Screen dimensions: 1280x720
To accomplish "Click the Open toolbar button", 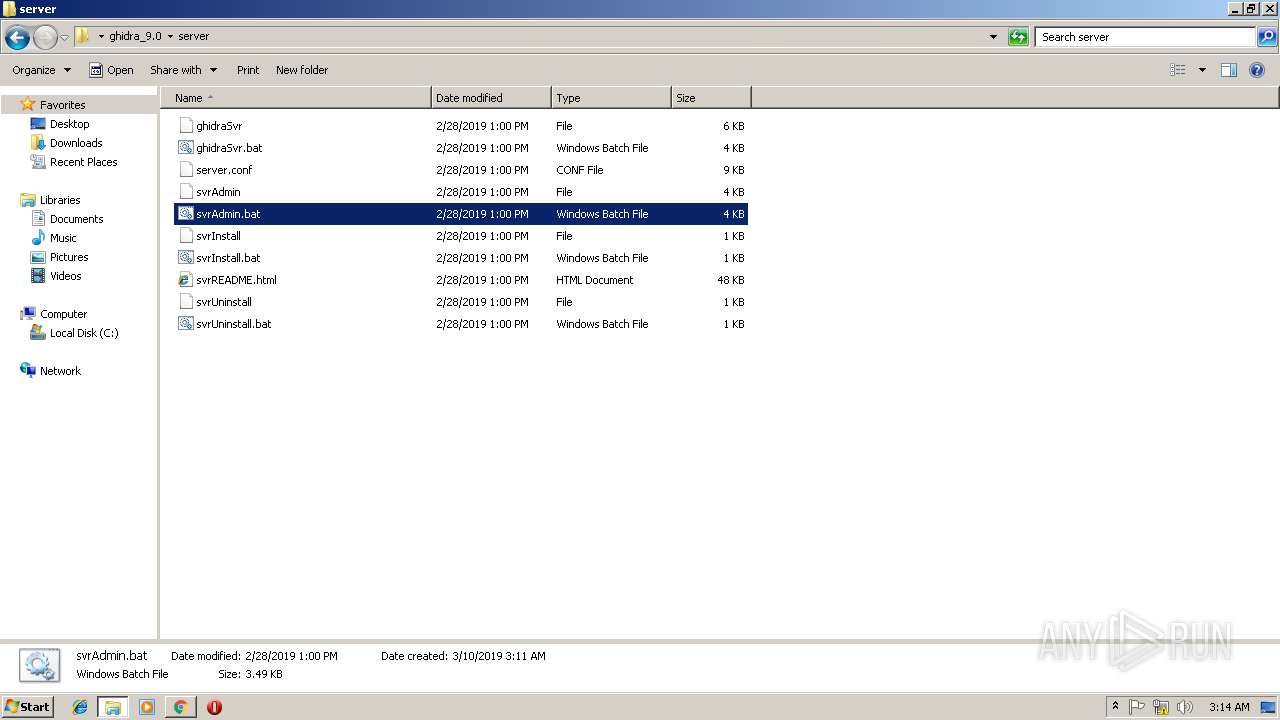I will (x=111, y=70).
